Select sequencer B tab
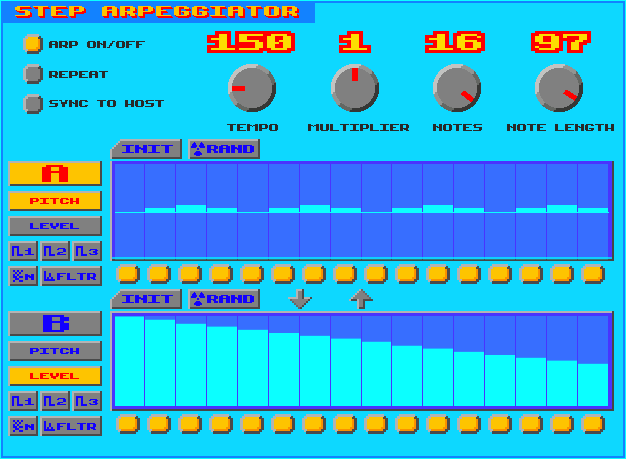This screenshot has width=626, height=459. pos(55,323)
